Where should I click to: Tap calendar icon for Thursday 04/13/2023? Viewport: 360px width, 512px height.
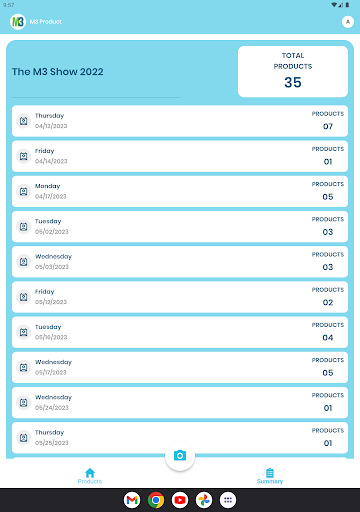(23, 121)
